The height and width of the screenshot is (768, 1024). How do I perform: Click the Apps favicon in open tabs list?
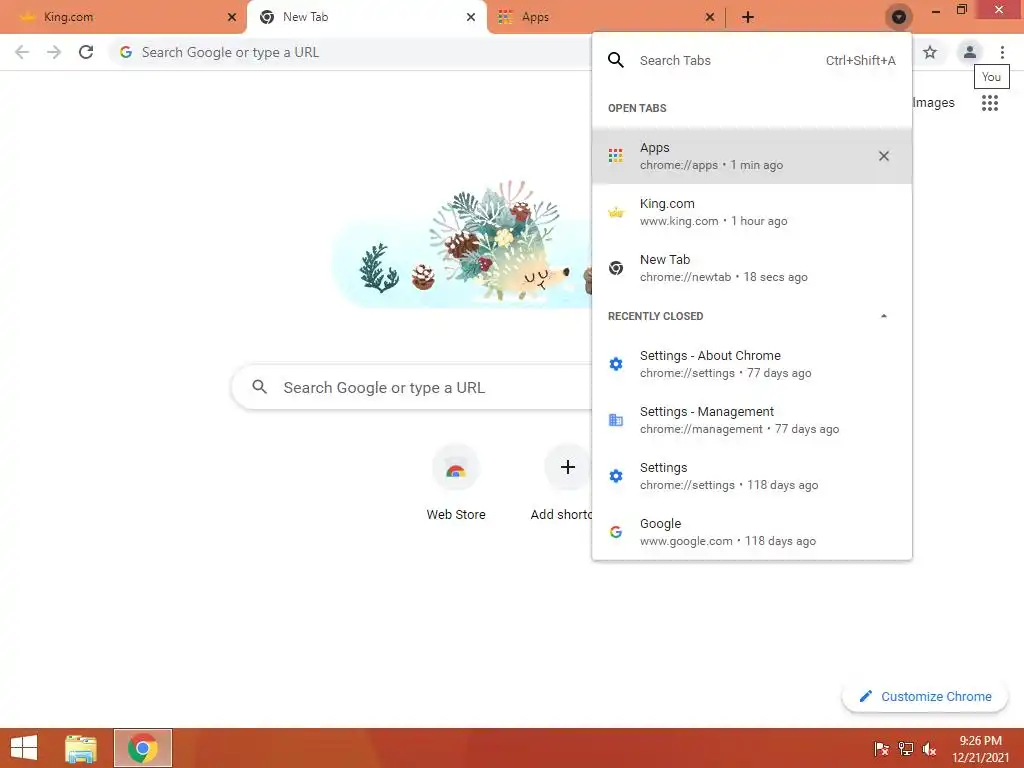tap(615, 155)
